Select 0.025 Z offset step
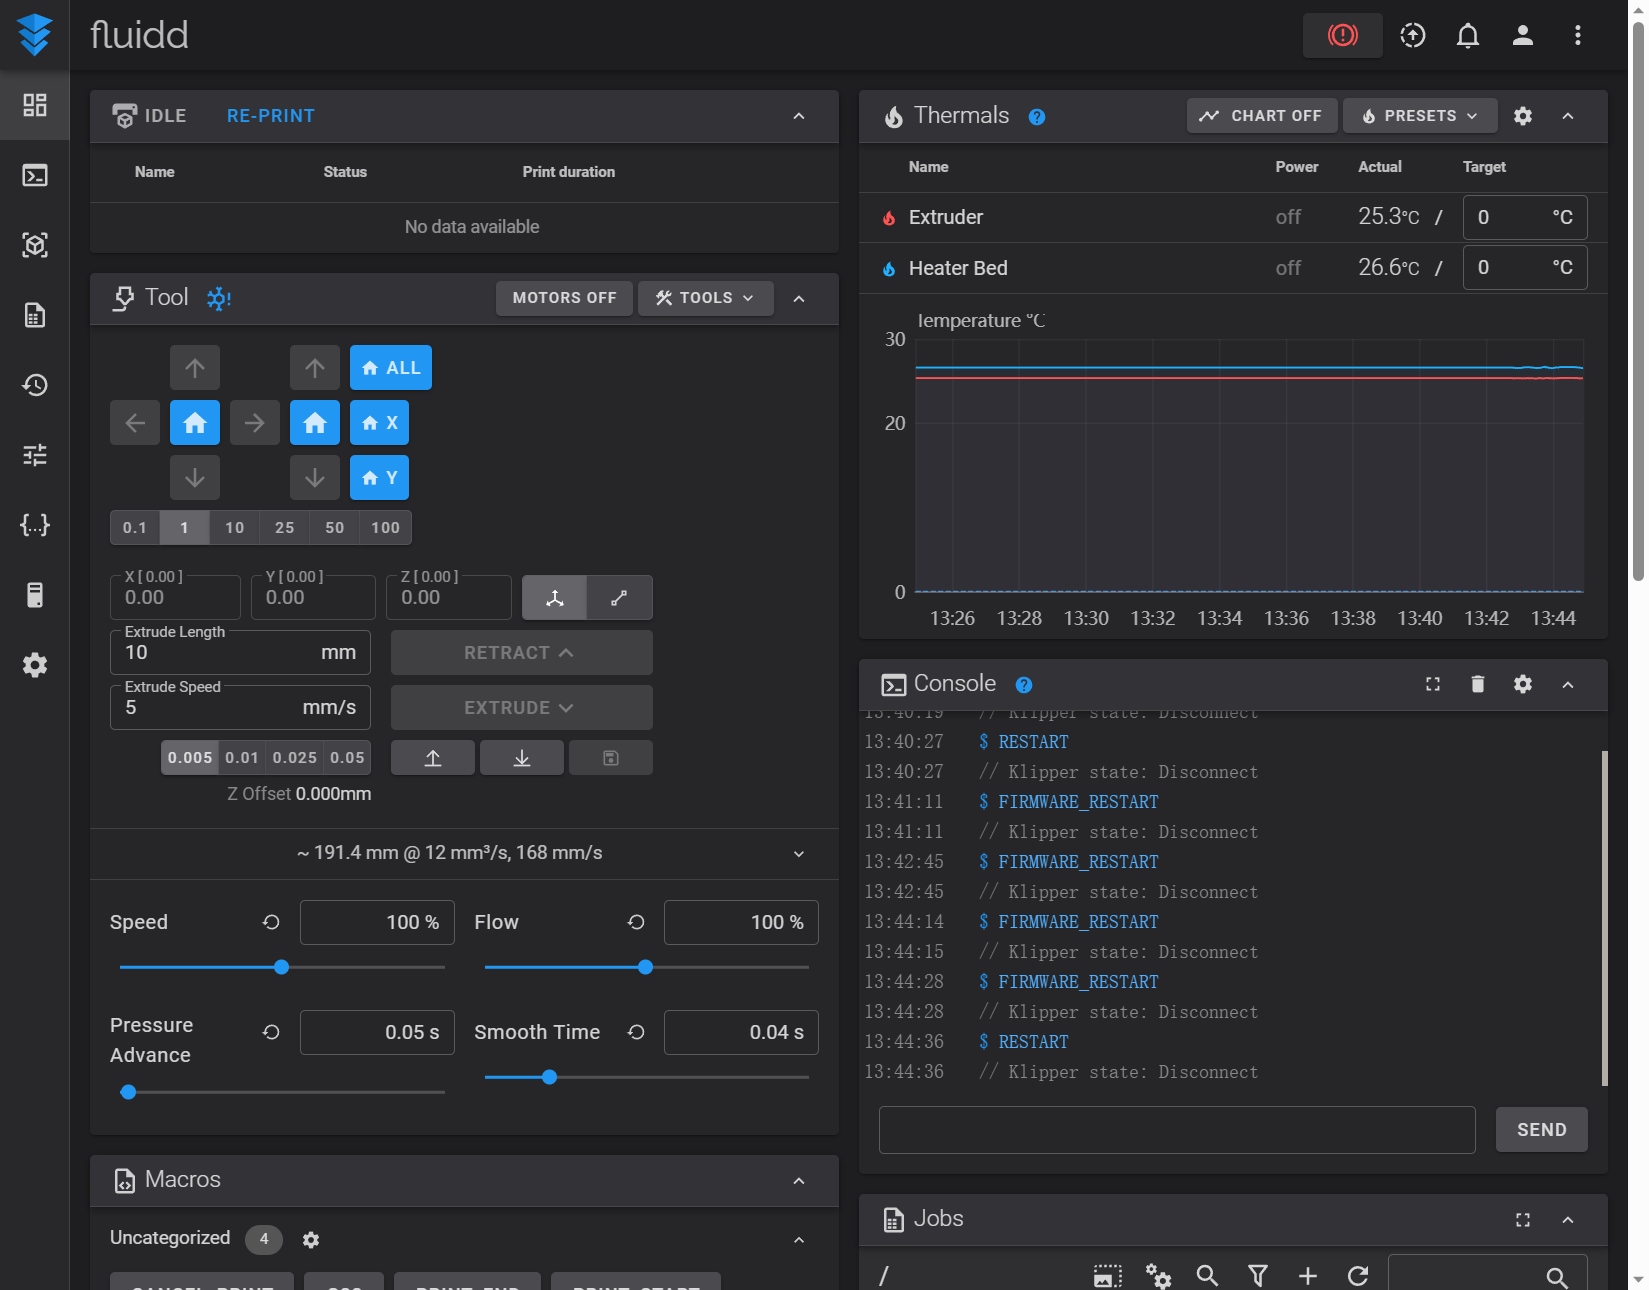 coord(295,758)
